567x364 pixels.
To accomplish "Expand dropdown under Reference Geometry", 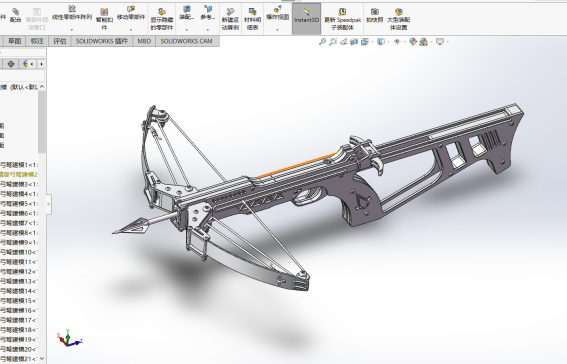I will (x=208, y=29).
